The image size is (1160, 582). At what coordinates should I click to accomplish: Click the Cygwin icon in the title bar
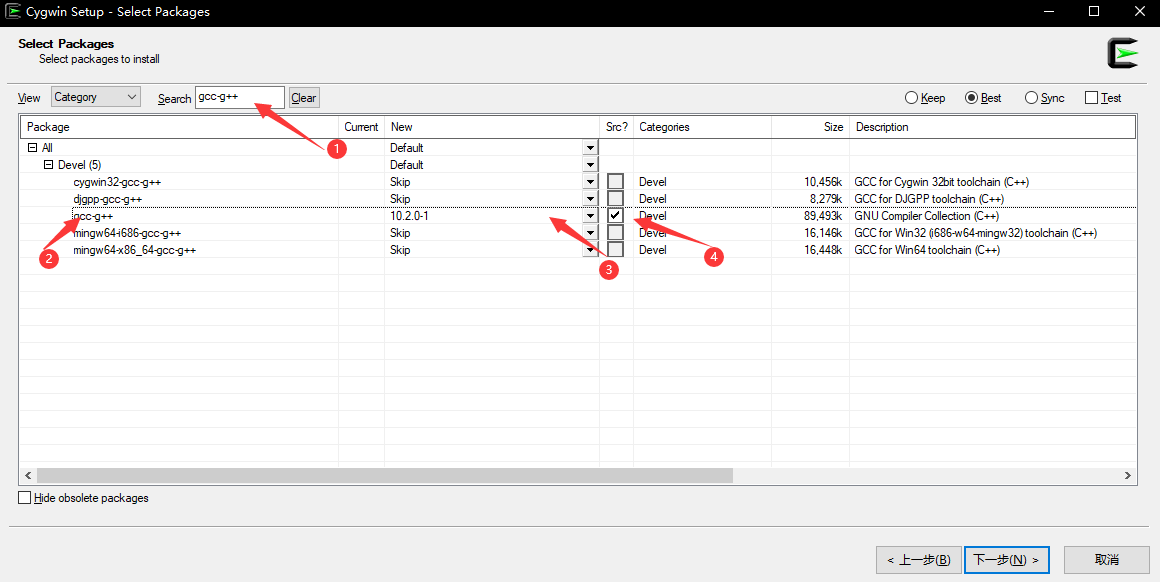click(13, 11)
